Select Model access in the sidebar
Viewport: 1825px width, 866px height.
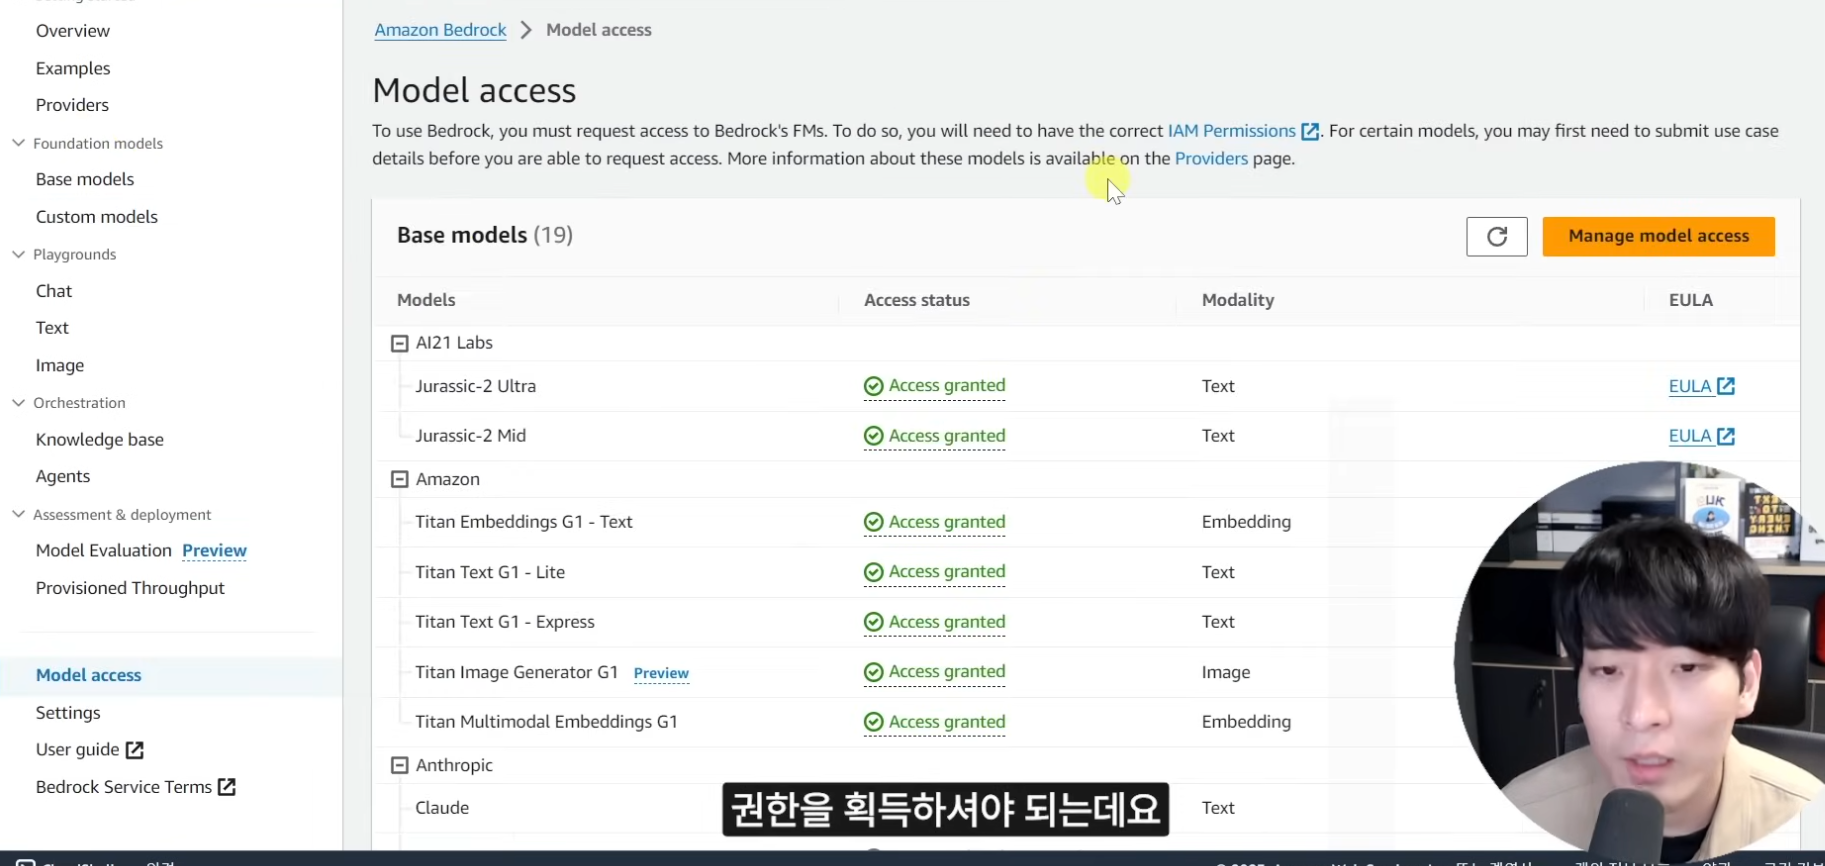89,675
